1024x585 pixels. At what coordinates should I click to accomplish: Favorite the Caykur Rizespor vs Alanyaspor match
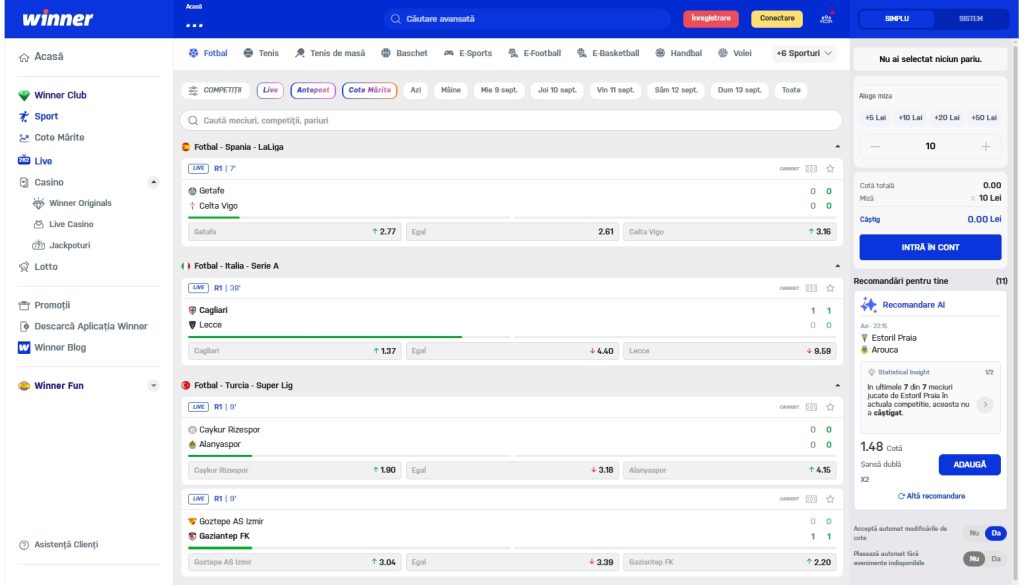830,407
